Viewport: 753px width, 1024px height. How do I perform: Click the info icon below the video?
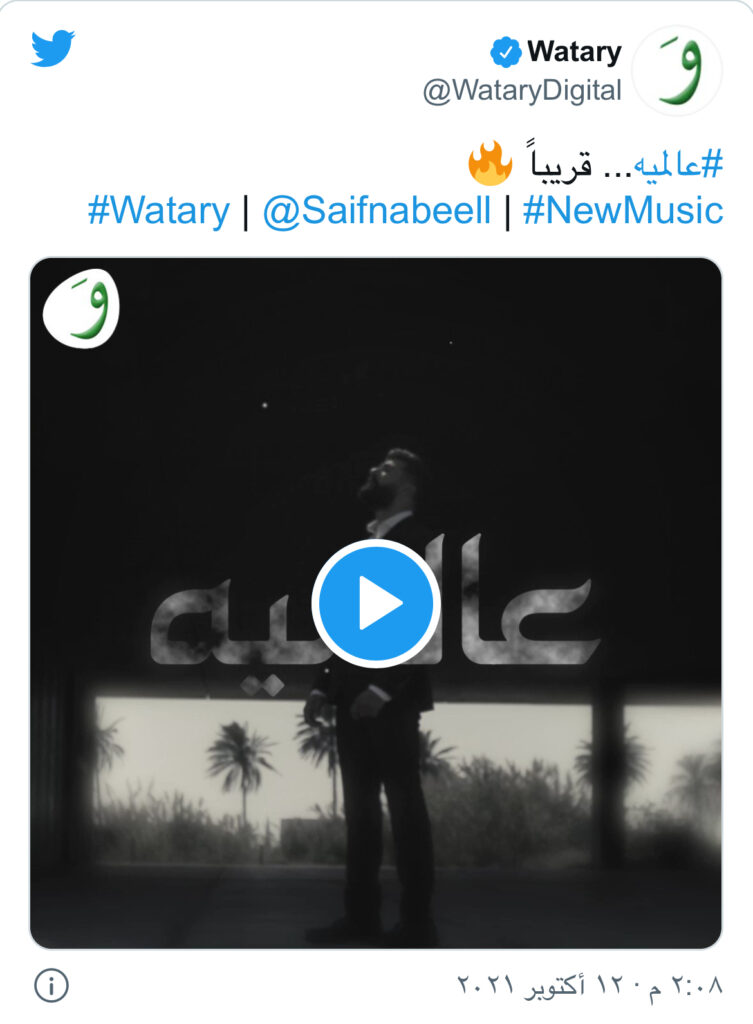click(51, 985)
